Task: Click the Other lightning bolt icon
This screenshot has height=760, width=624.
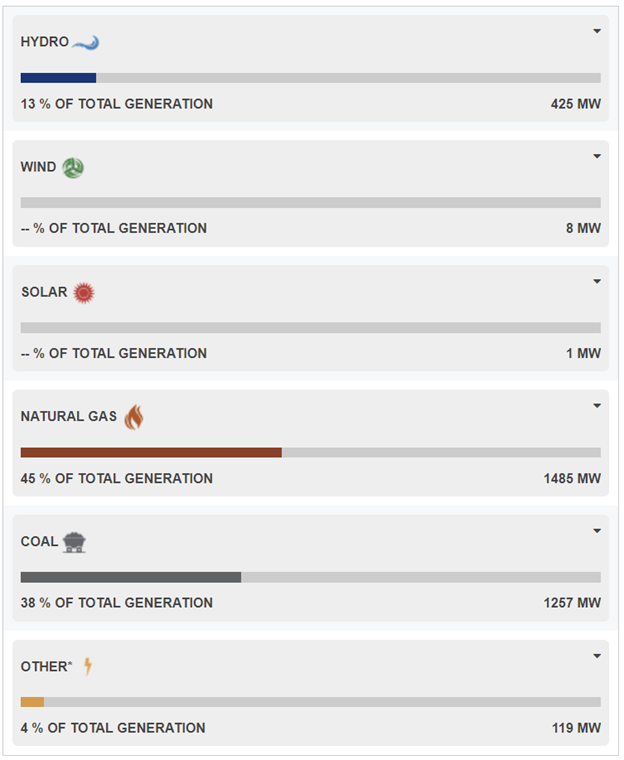Action: tap(88, 666)
